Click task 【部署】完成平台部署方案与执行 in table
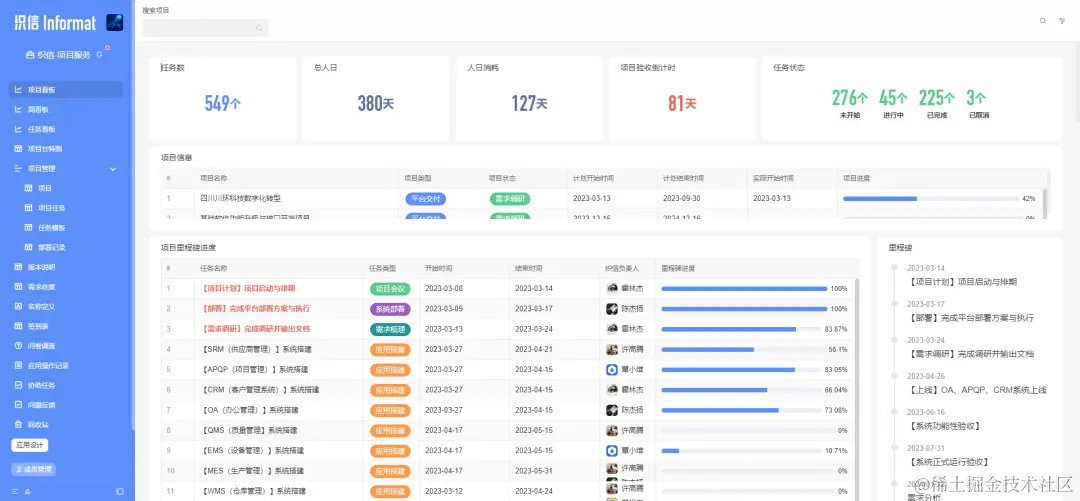The height and width of the screenshot is (501, 1080). tap(255, 309)
